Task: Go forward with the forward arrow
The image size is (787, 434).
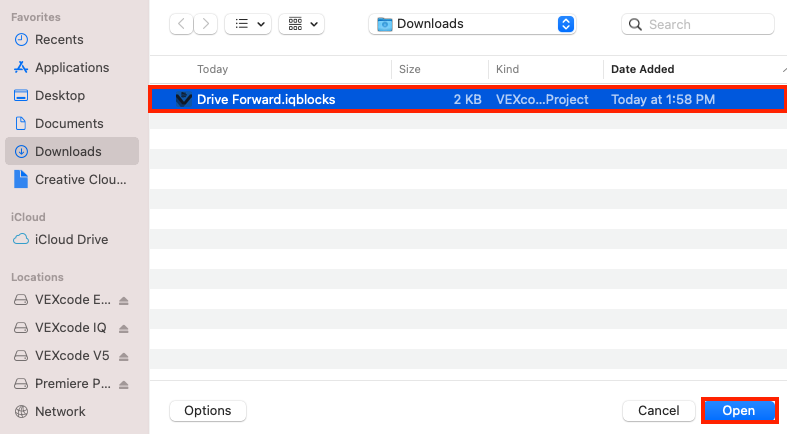Action: click(x=206, y=24)
